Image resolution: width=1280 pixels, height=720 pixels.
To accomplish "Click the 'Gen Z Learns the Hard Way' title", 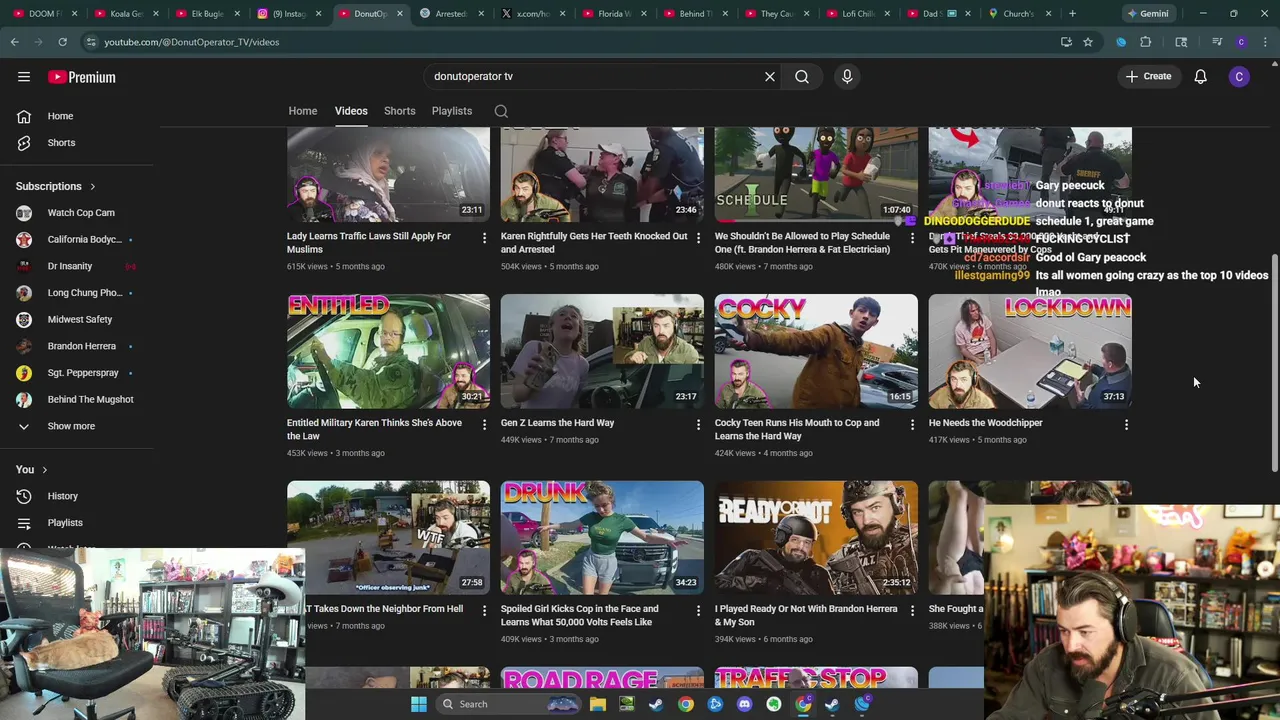I will (557, 423).
